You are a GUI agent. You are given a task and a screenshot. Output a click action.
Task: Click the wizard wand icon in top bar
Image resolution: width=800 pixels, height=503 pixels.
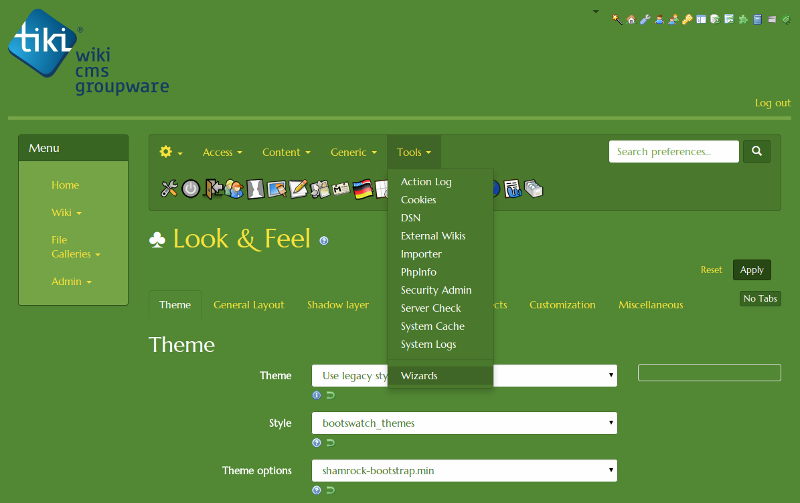coord(617,19)
